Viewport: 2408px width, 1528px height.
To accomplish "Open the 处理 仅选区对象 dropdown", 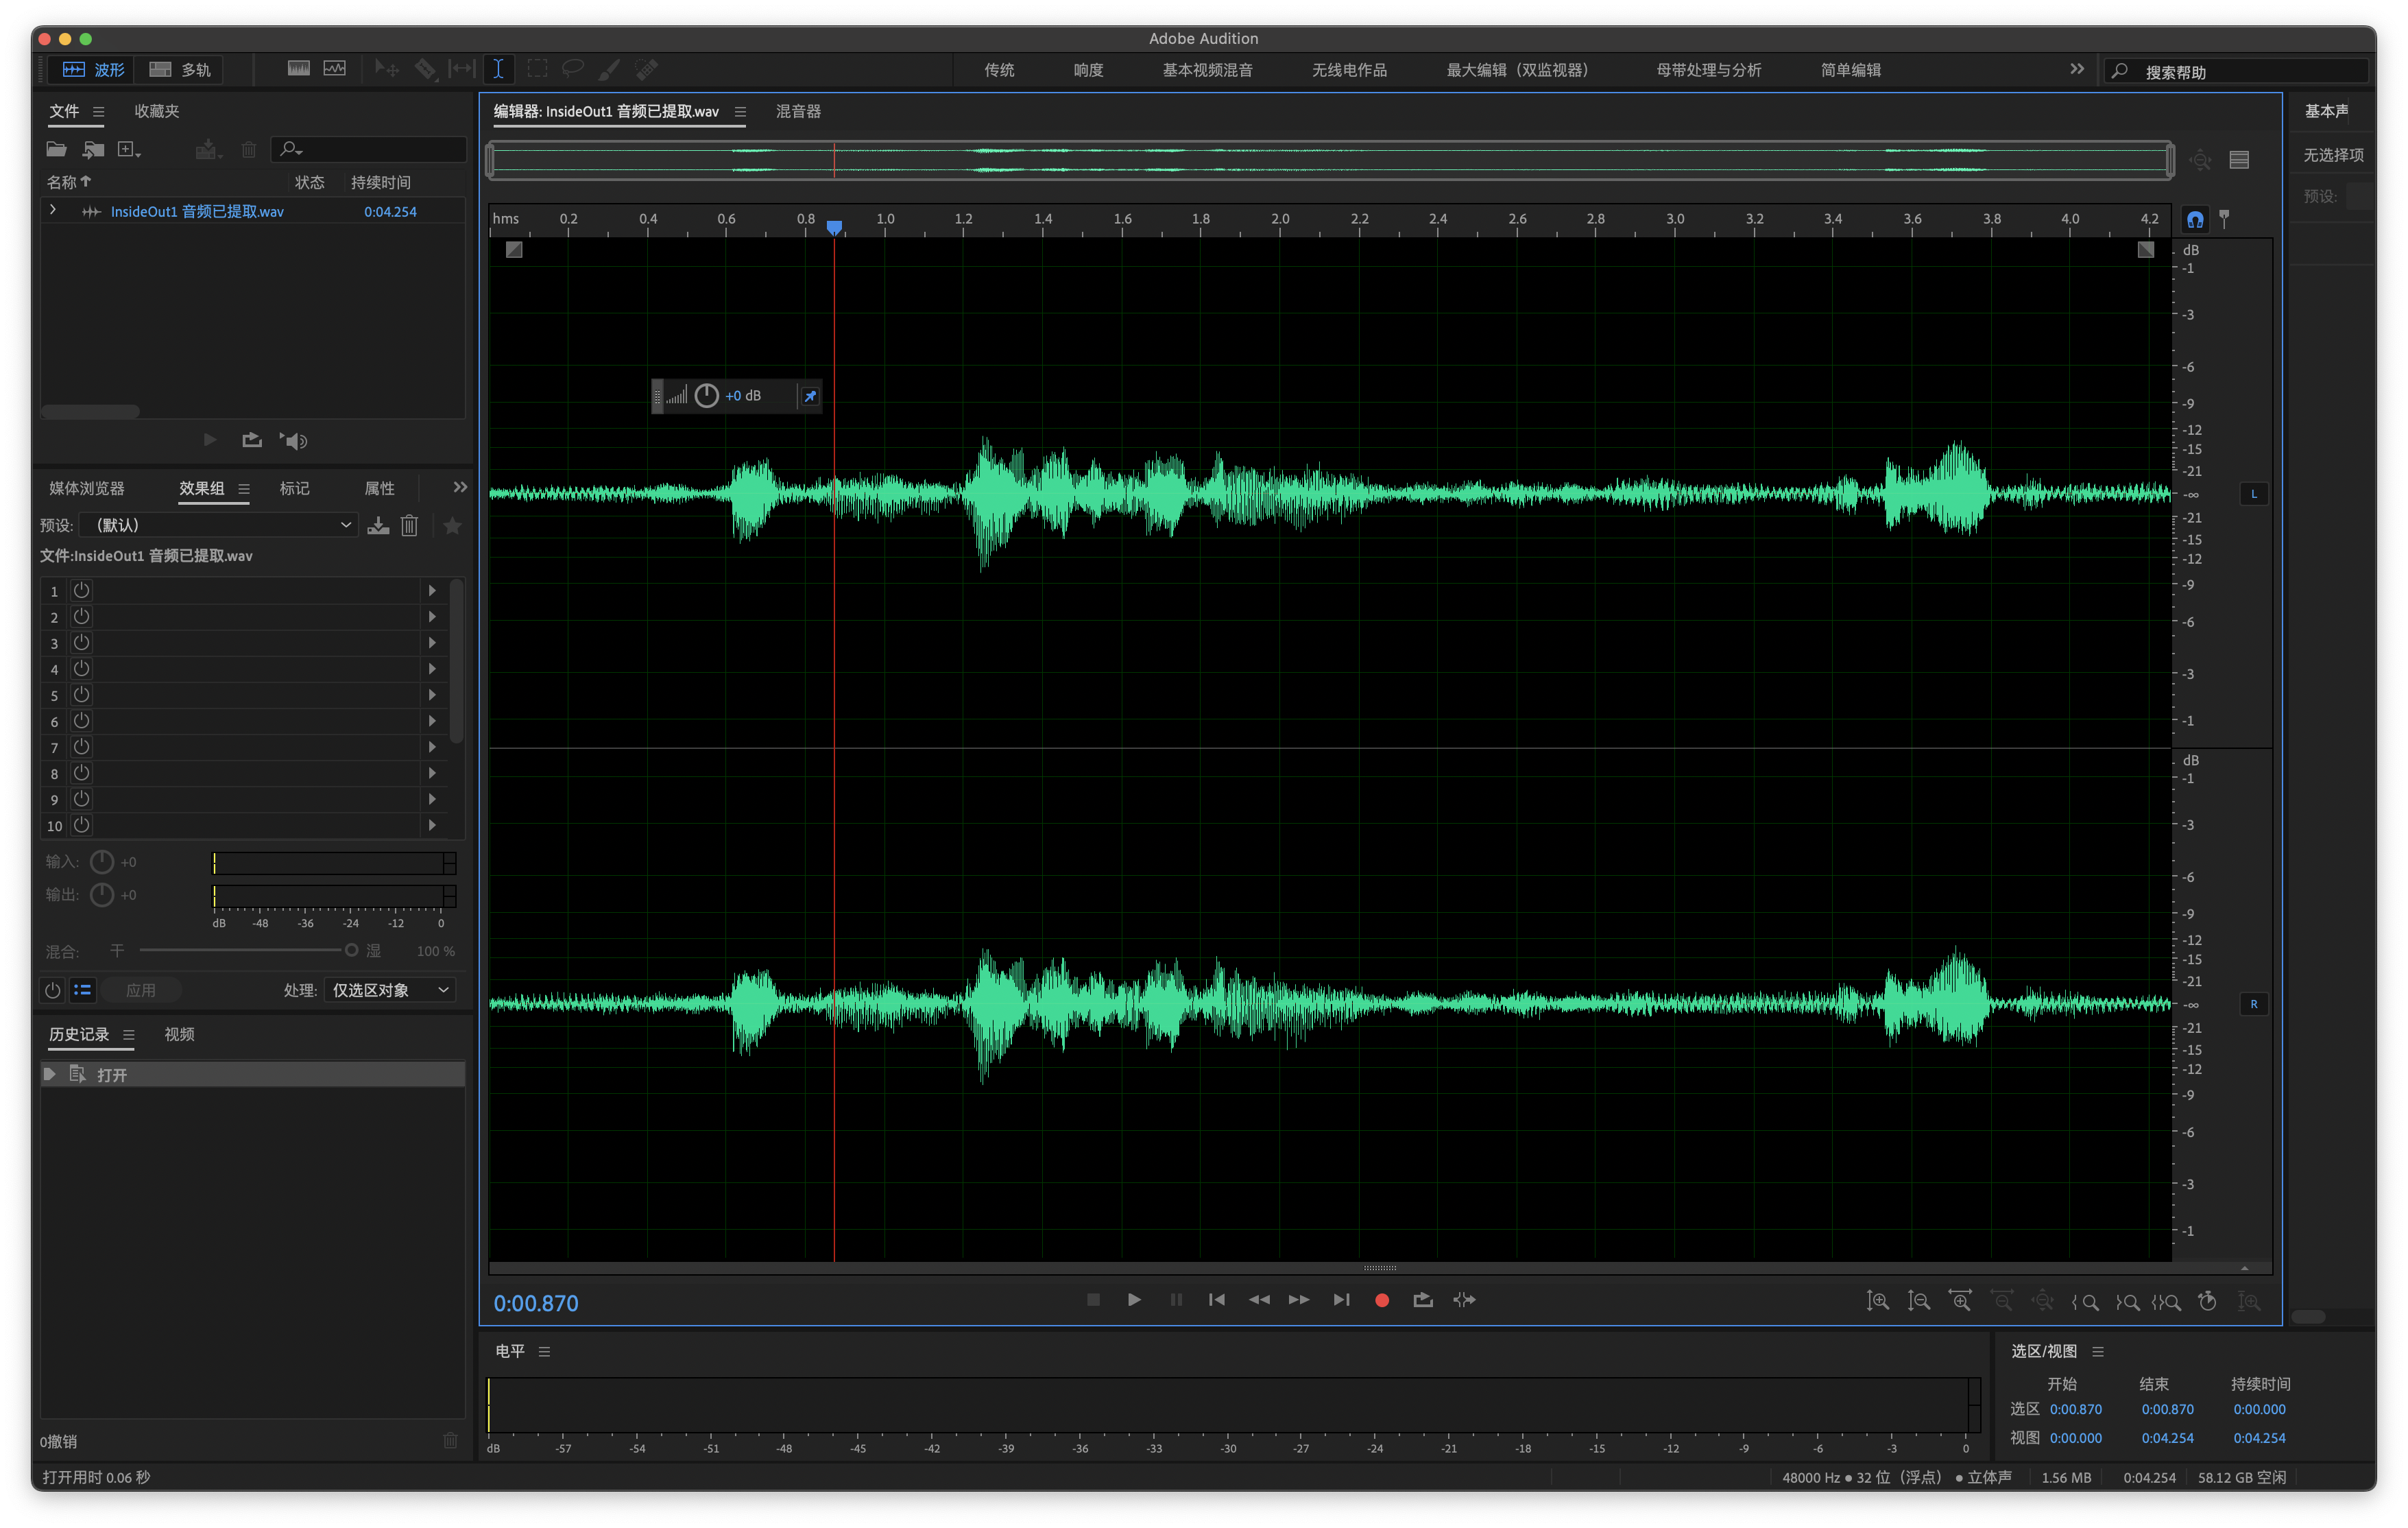I will click(x=391, y=990).
